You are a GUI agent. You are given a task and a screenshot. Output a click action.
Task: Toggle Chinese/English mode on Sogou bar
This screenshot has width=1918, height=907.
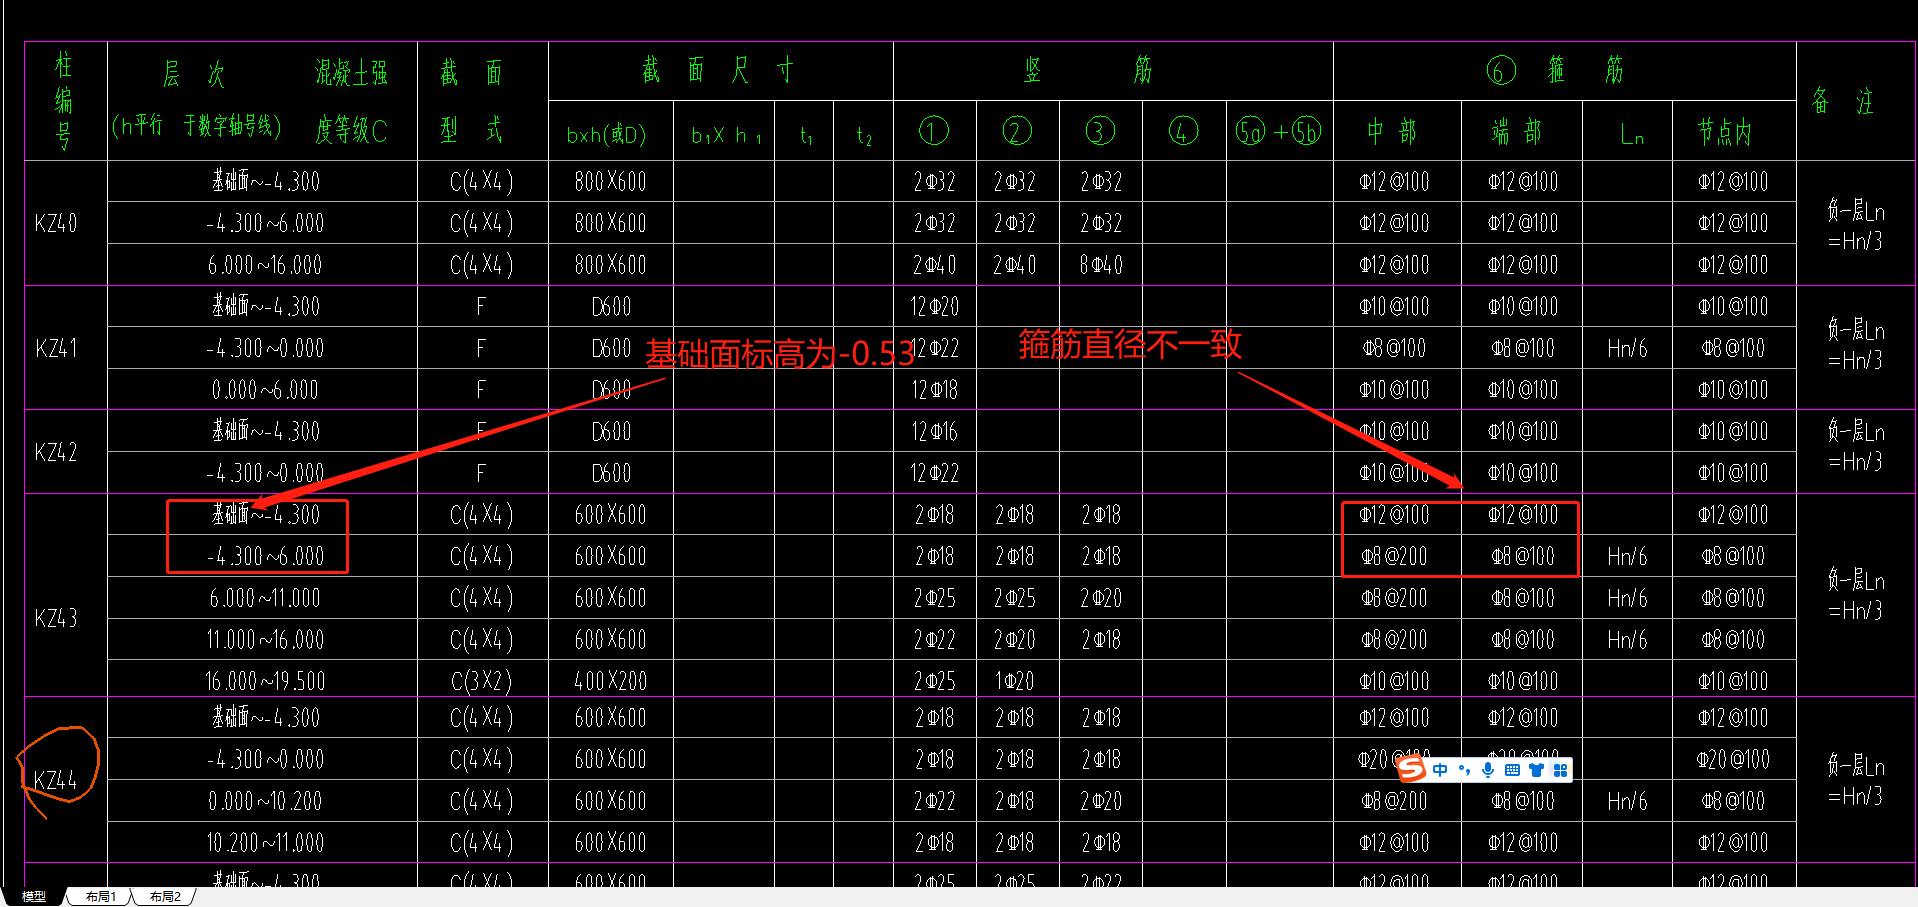tap(1440, 770)
